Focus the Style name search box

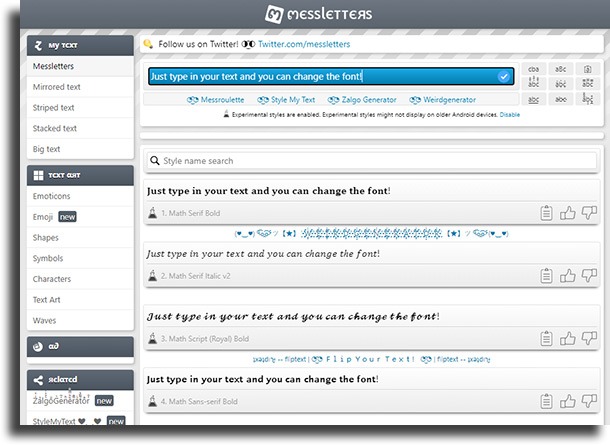click(x=372, y=161)
